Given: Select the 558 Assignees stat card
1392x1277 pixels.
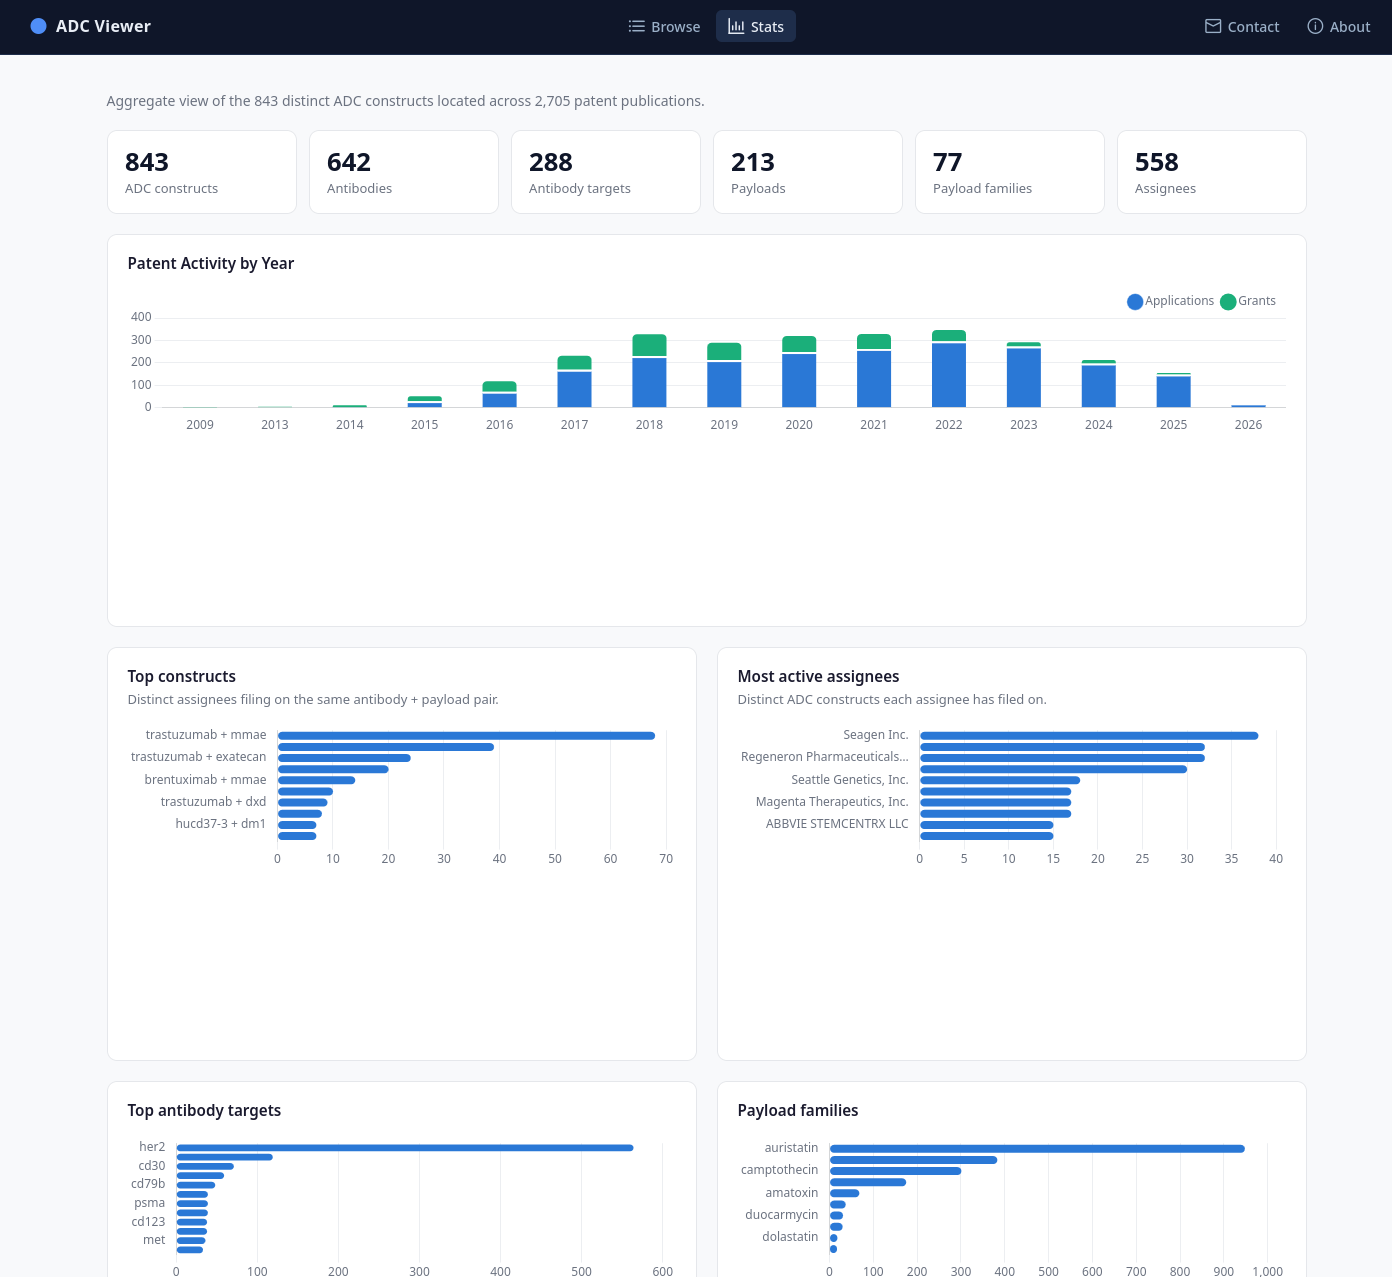Looking at the screenshot, I should tap(1212, 172).
